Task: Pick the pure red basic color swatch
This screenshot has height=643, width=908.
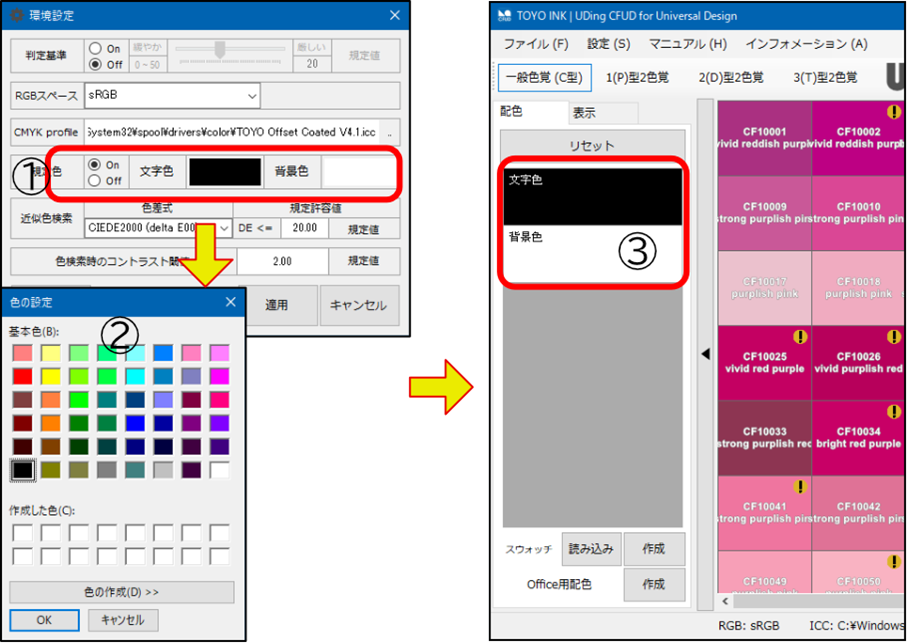Action: [22, 376]
